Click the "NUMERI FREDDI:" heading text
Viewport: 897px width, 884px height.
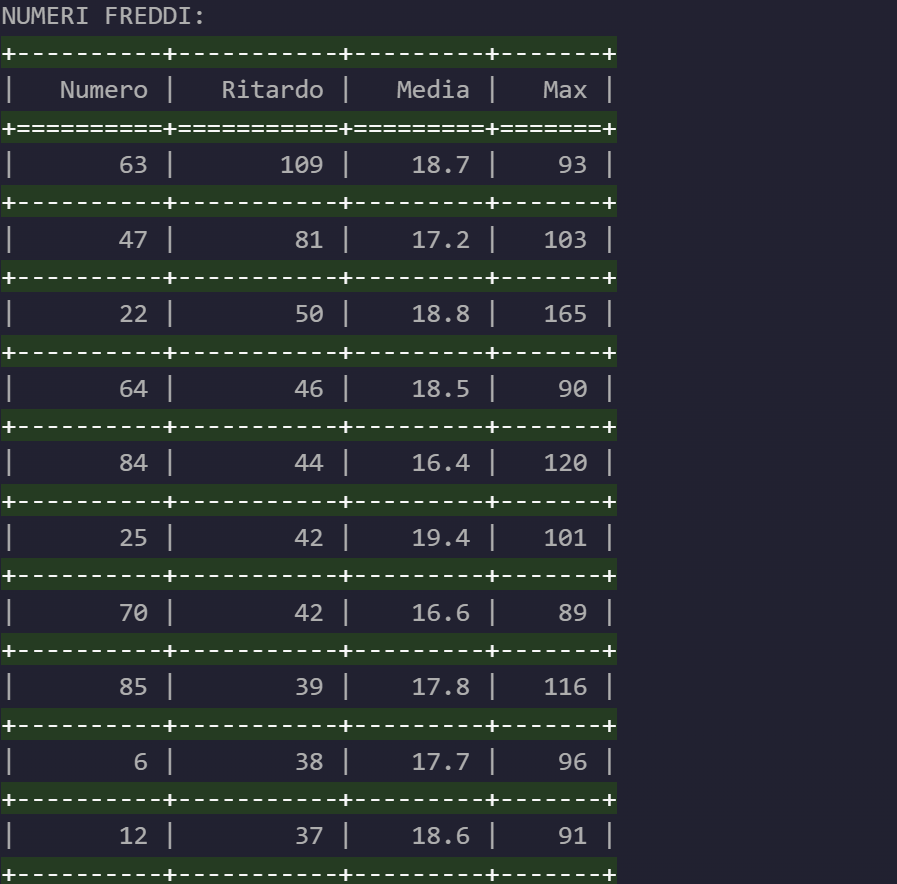[102, 16]
